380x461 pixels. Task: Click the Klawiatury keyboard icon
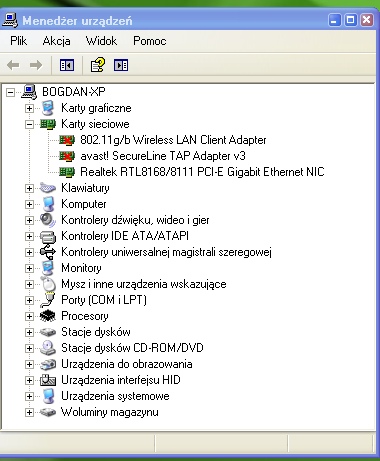click(x=48, y=188)
